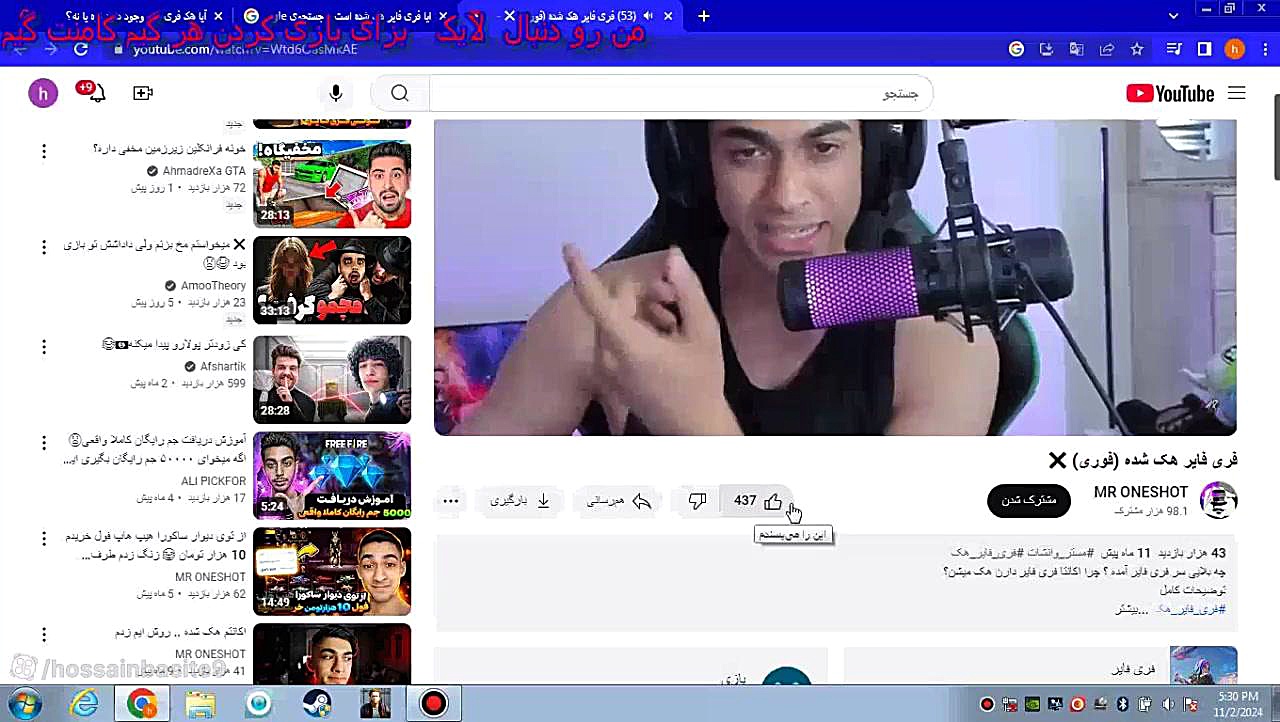
Task: Open the AhmadreXa GTA video thumbnail
Action: pos(332,184)
